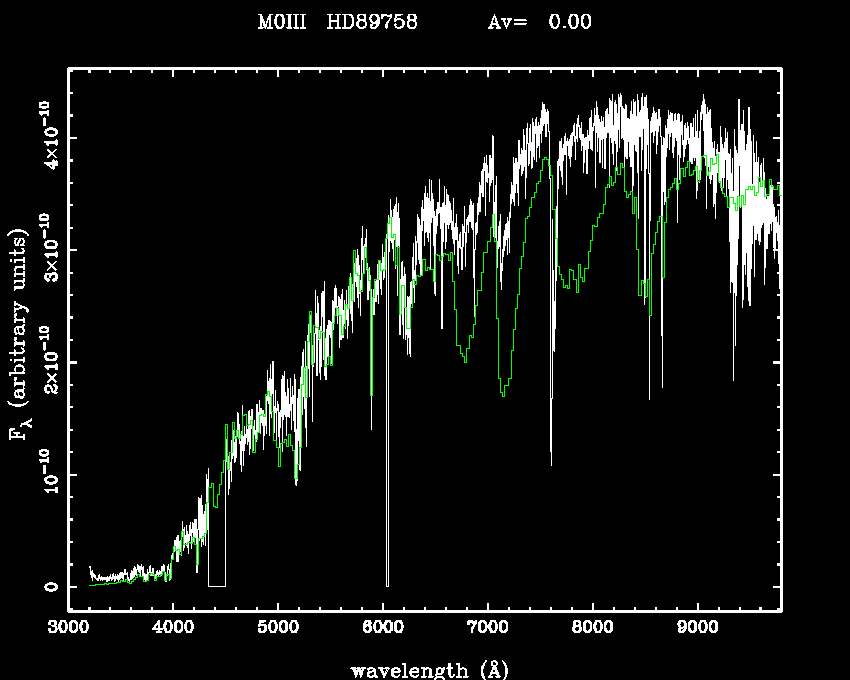
Task: Click the 8000 wavelength tick label
Action: click(593, 629)
